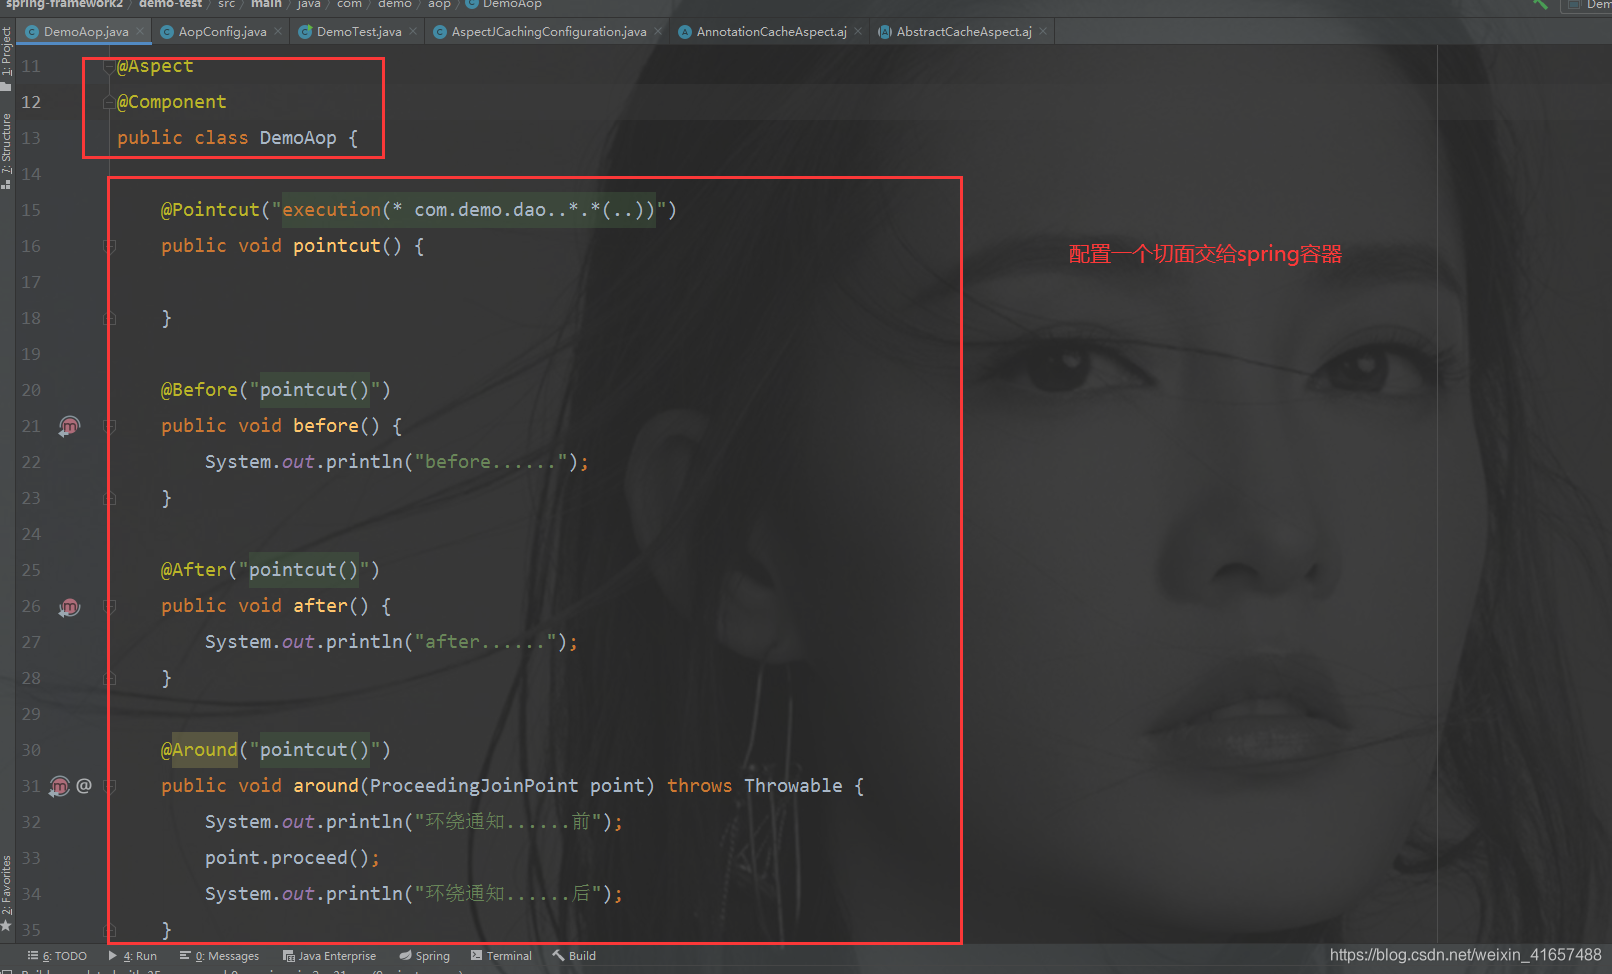Screen dimensions: 1612x974
Task: Open the run configuration dropdown at top right
Action: (x=1588, y=5)
